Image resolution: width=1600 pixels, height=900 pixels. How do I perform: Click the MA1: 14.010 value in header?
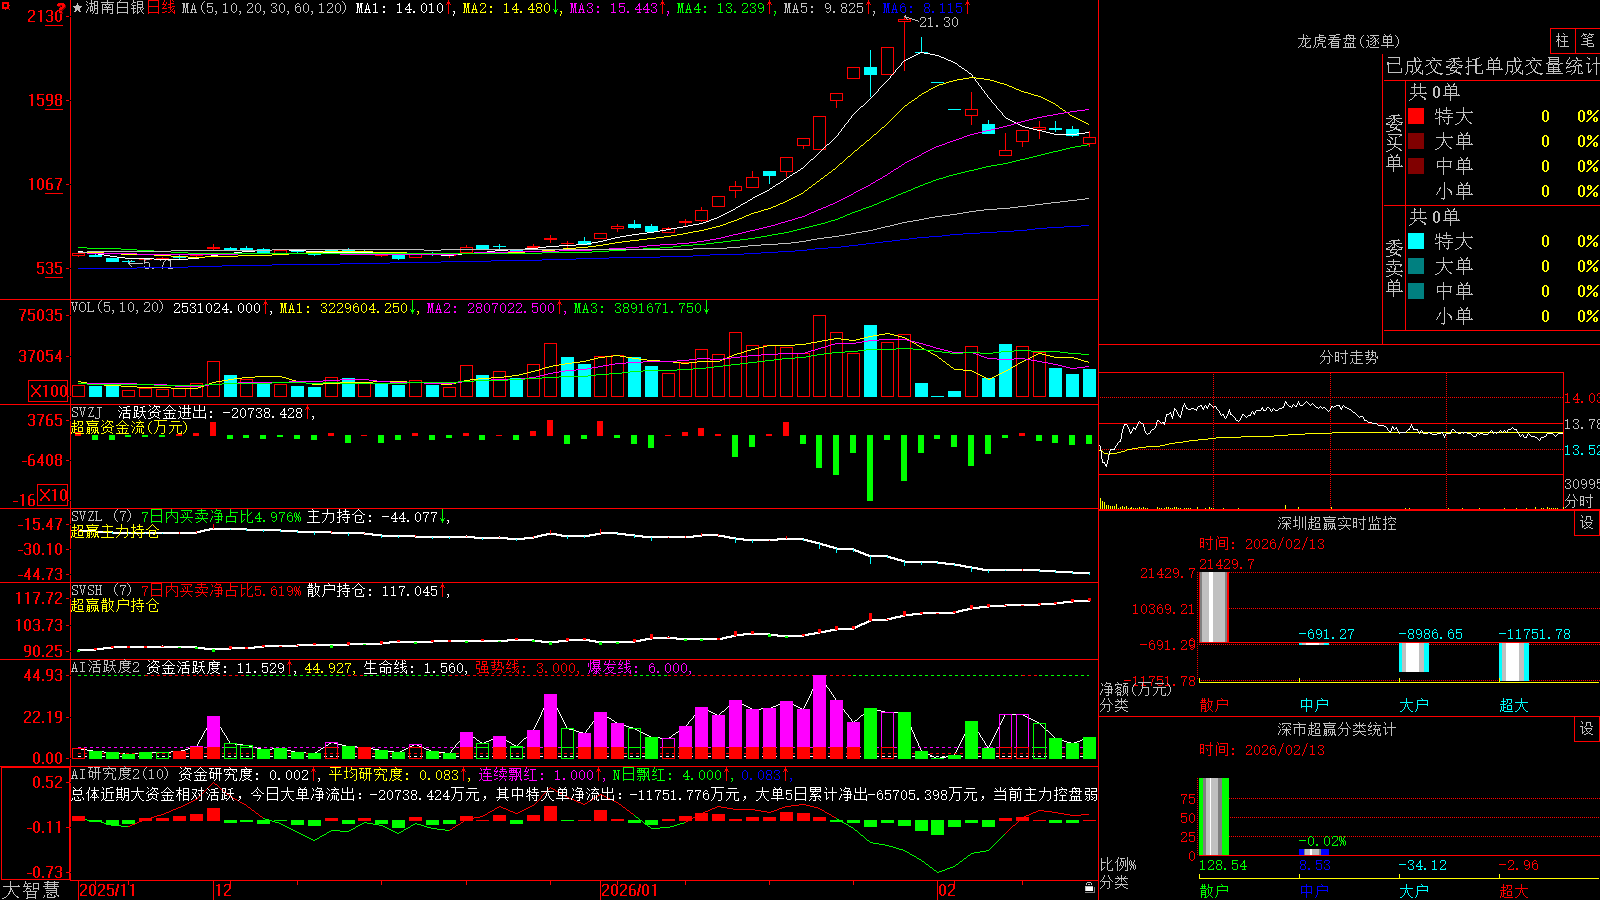(404, 8)
